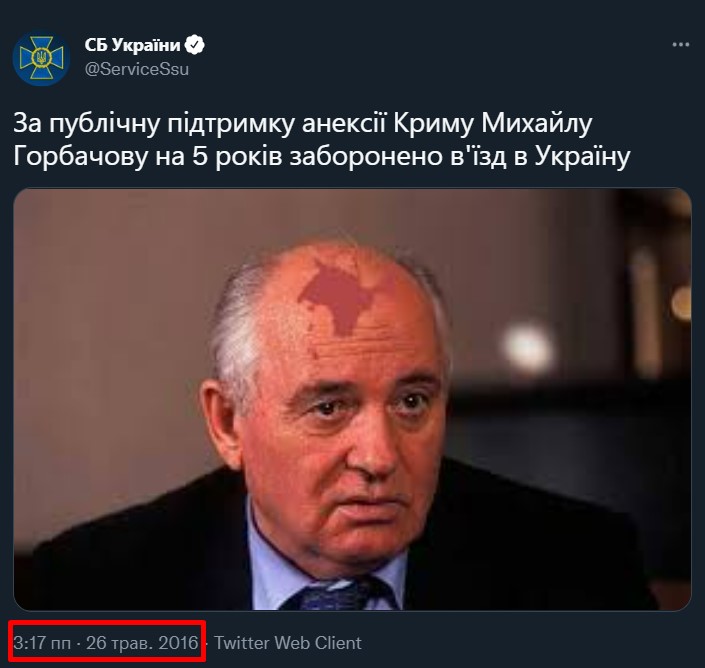Click the Twitter Web Client source label
The image size is (705, 668).
point(288,643)
